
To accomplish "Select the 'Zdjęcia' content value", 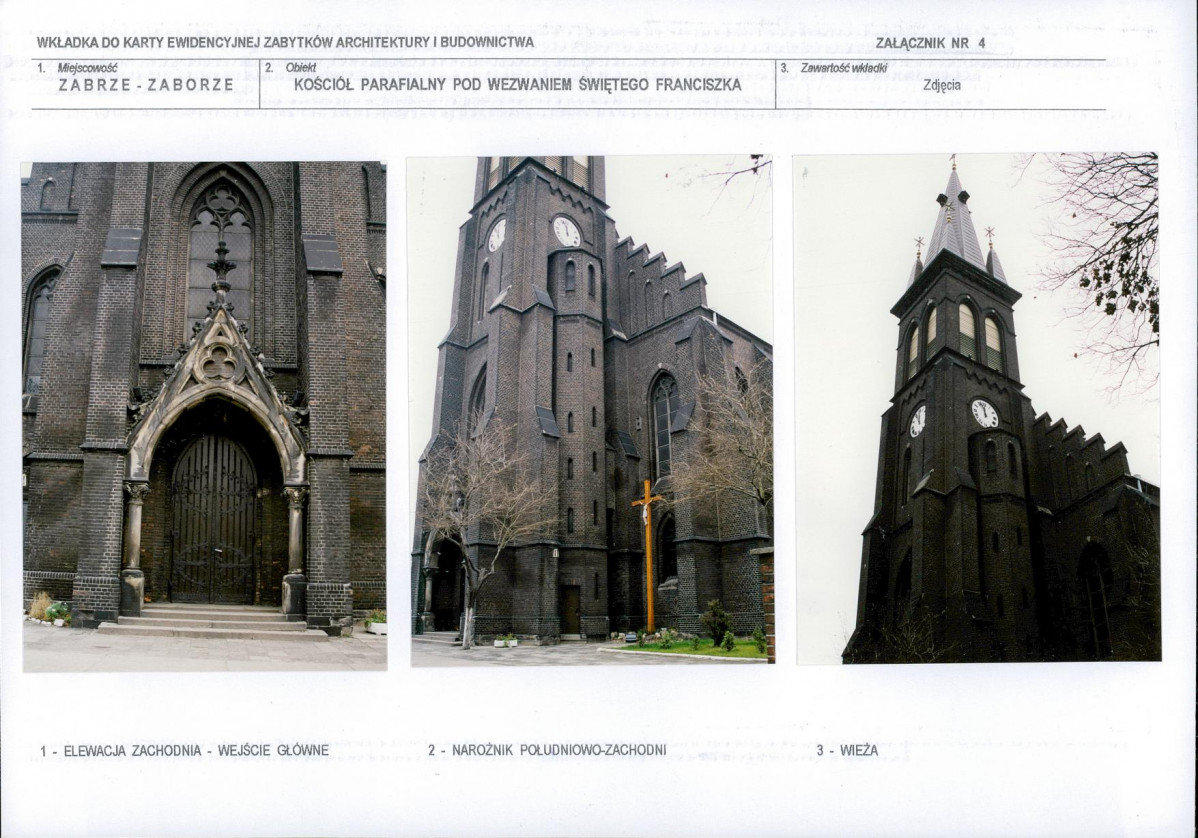I will coord(941,85).
